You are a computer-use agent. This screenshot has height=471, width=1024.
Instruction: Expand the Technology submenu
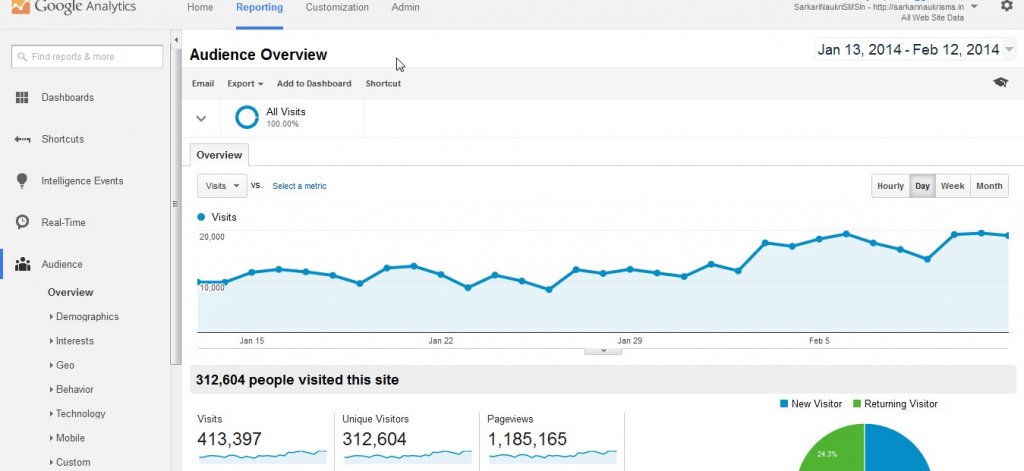[77, 414]
